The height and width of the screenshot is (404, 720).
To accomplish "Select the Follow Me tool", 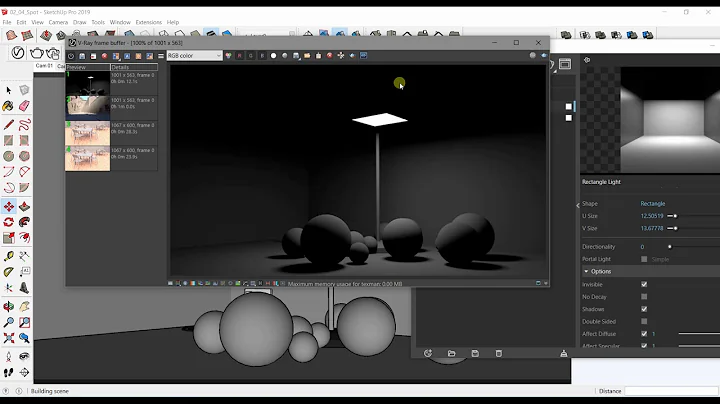I will click(x=24, y=222).
